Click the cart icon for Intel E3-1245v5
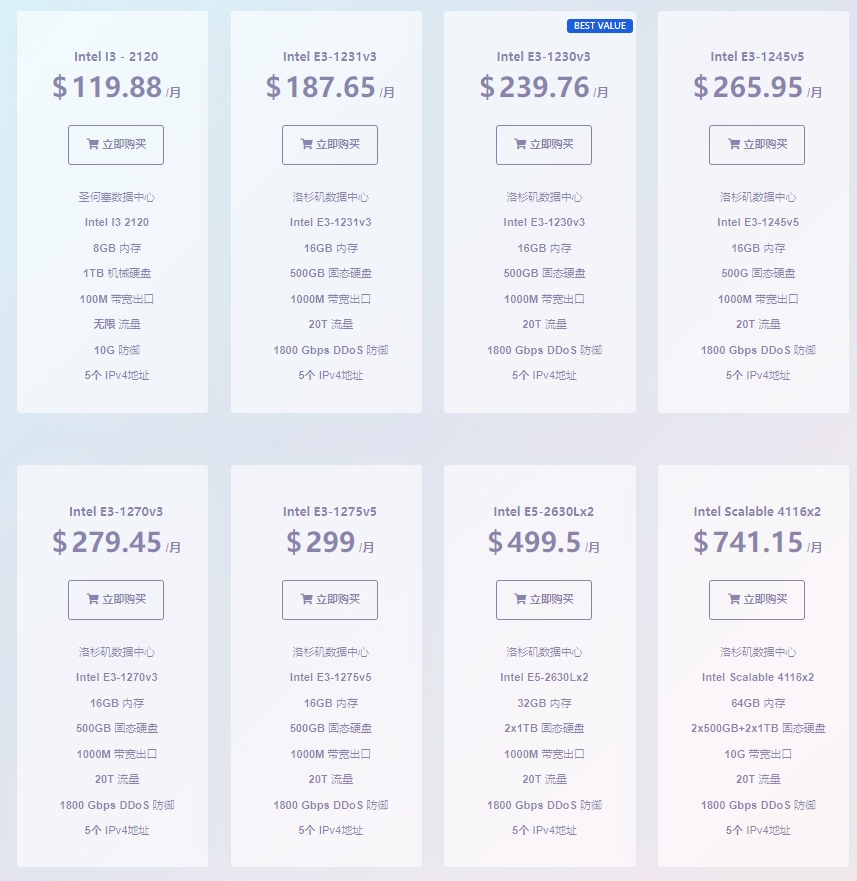The image size is (857, 881). point(734,144)
